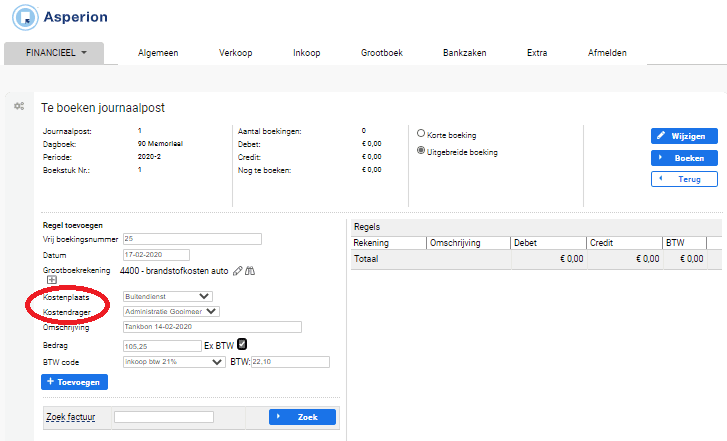Focus the Zoek factuur search field
The image size is (727, 441).
(x=164, y=417)
